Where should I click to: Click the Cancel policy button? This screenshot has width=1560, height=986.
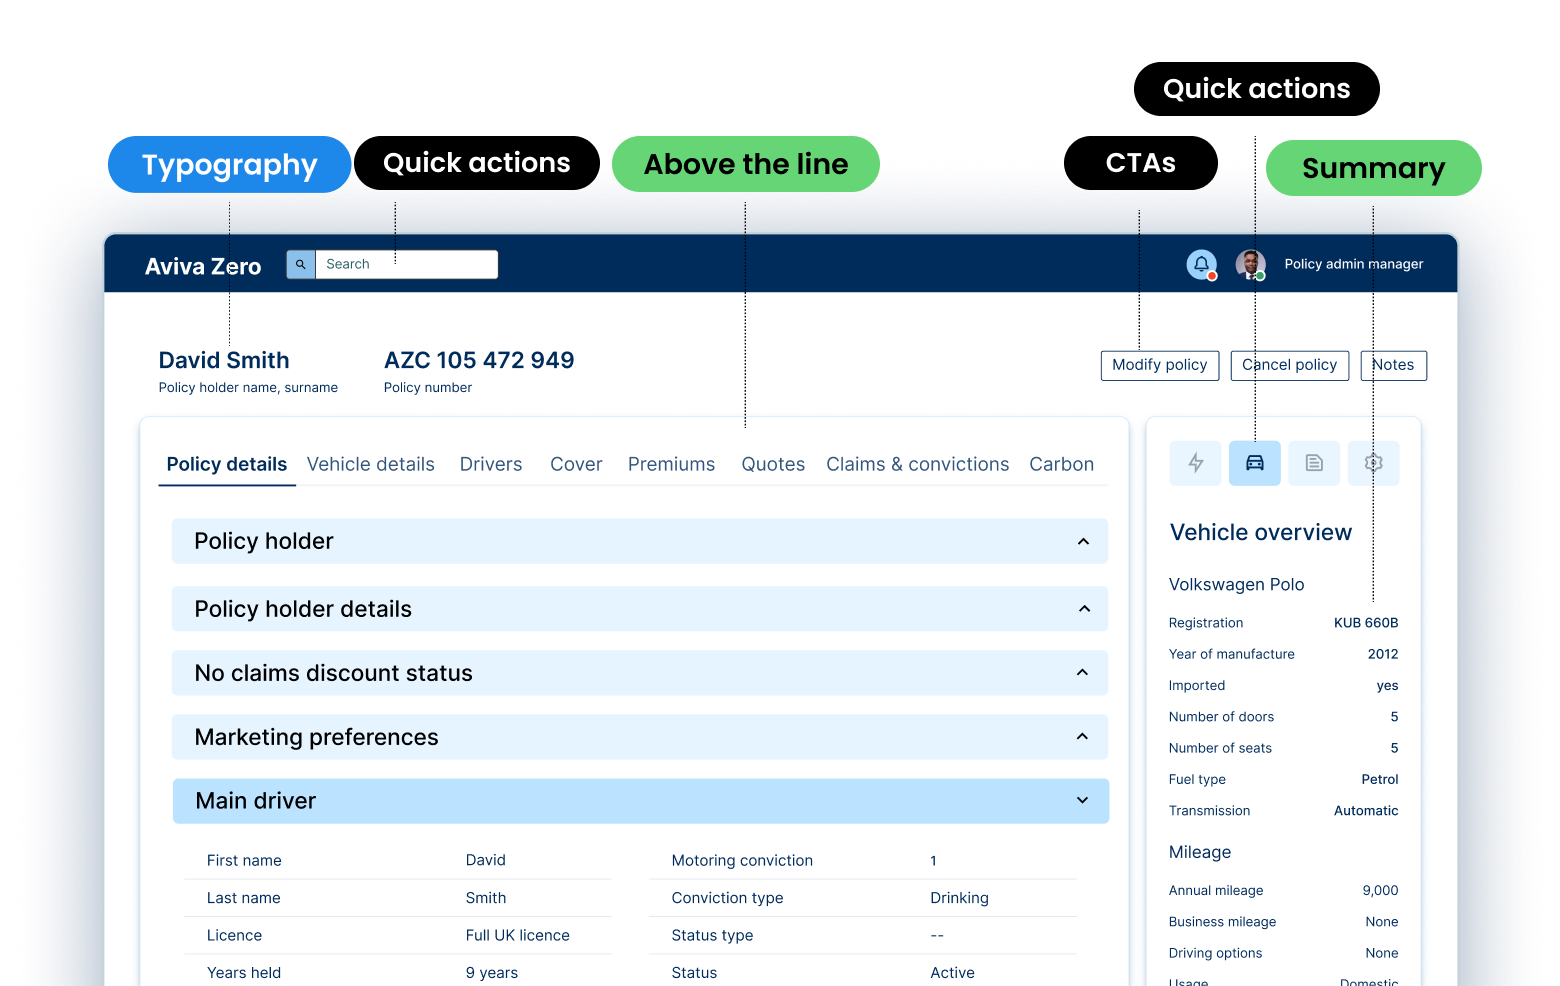(1289, 365)
